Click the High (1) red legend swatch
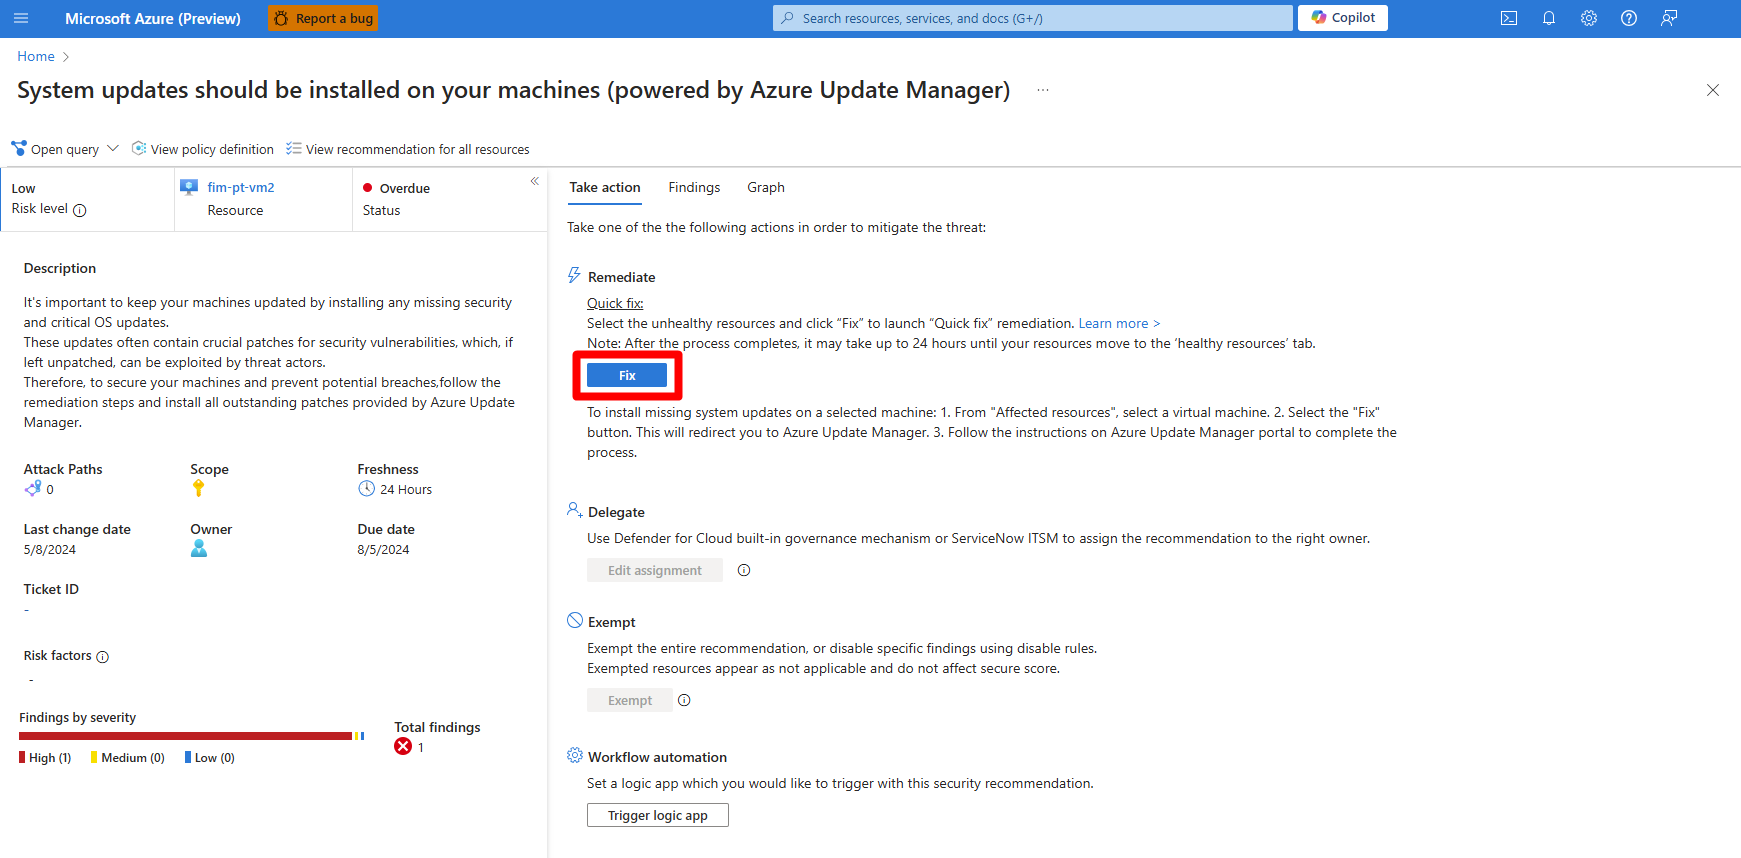The height and width of the screenshot is (858, 1741). [x=22, y=757]
